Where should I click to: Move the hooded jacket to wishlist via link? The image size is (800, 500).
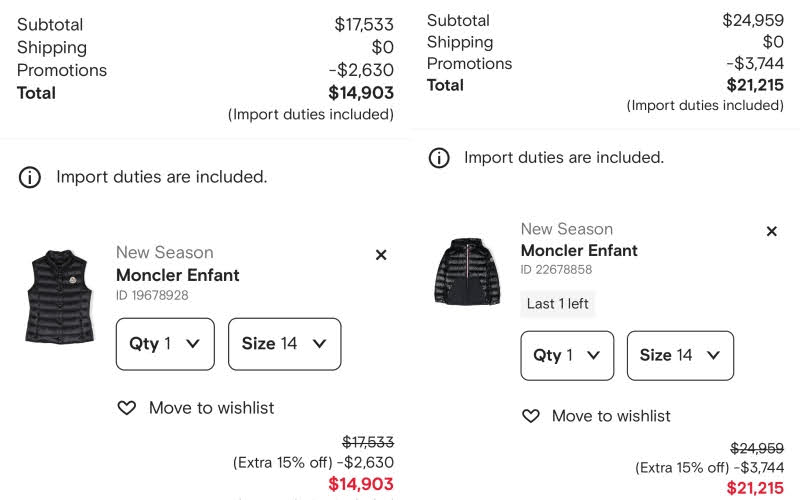pyautogui.click(x=611, y=416)
